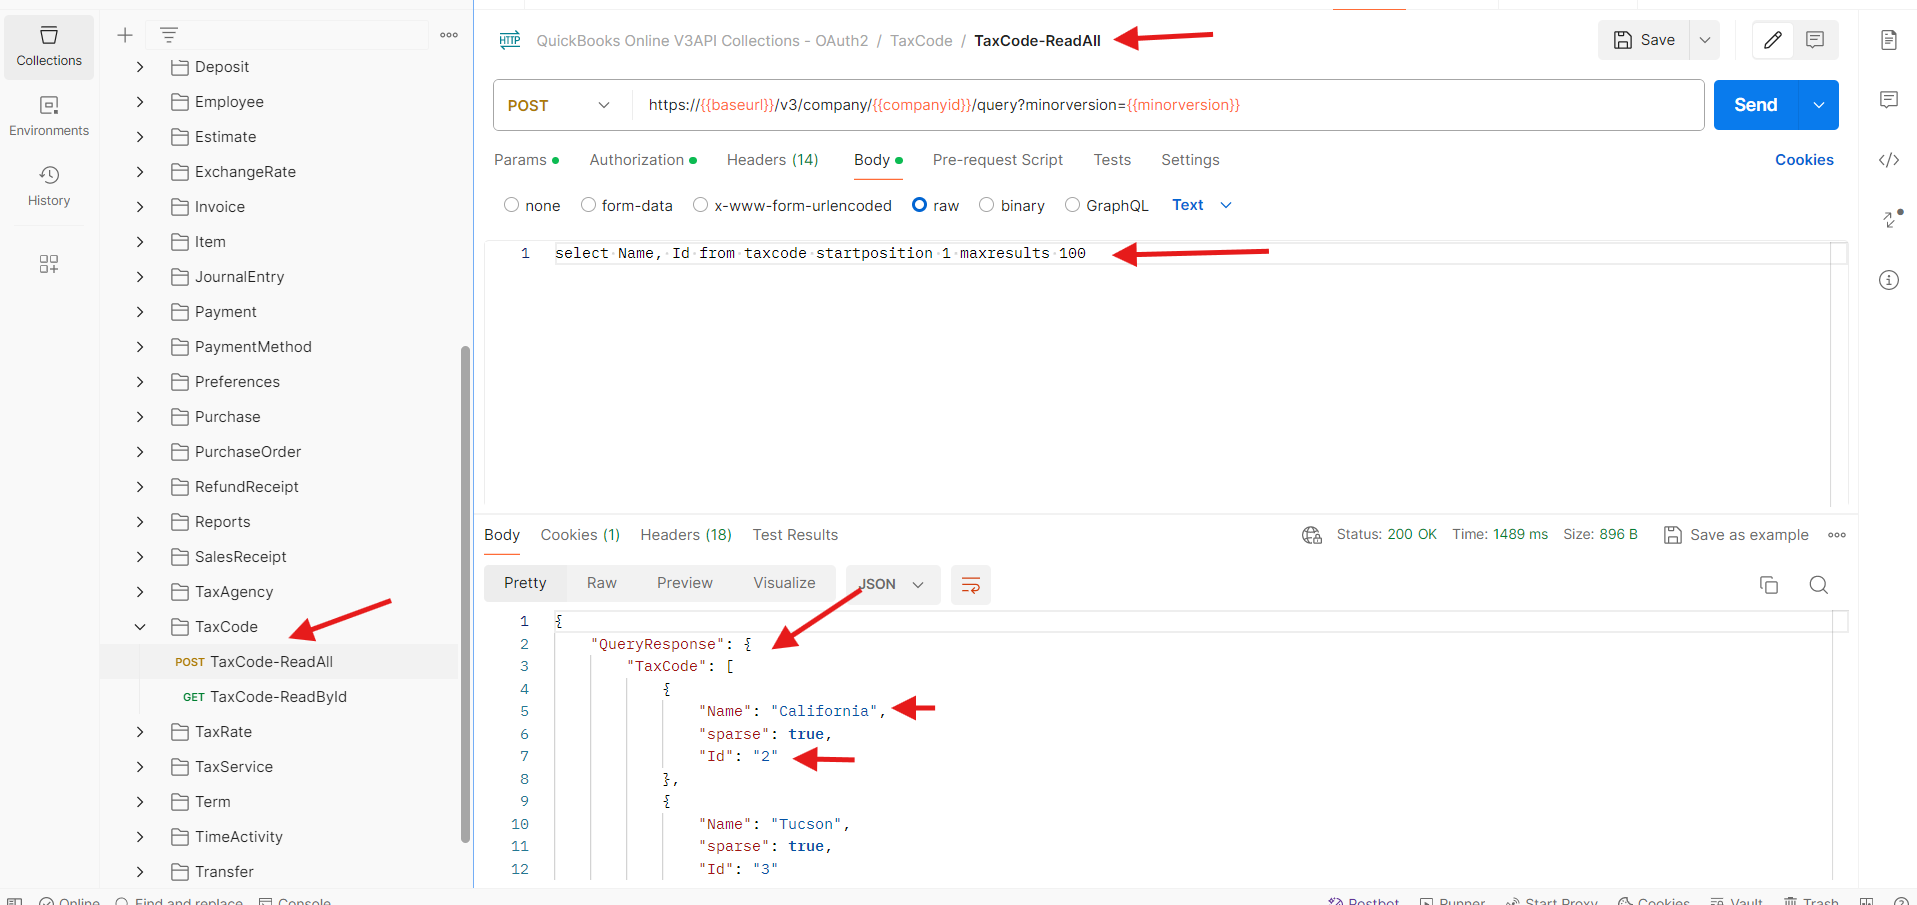Click the plus icon to create a new collection
Image resolution: width=1917 pixels, height=905 pixels.
(125, 35)
